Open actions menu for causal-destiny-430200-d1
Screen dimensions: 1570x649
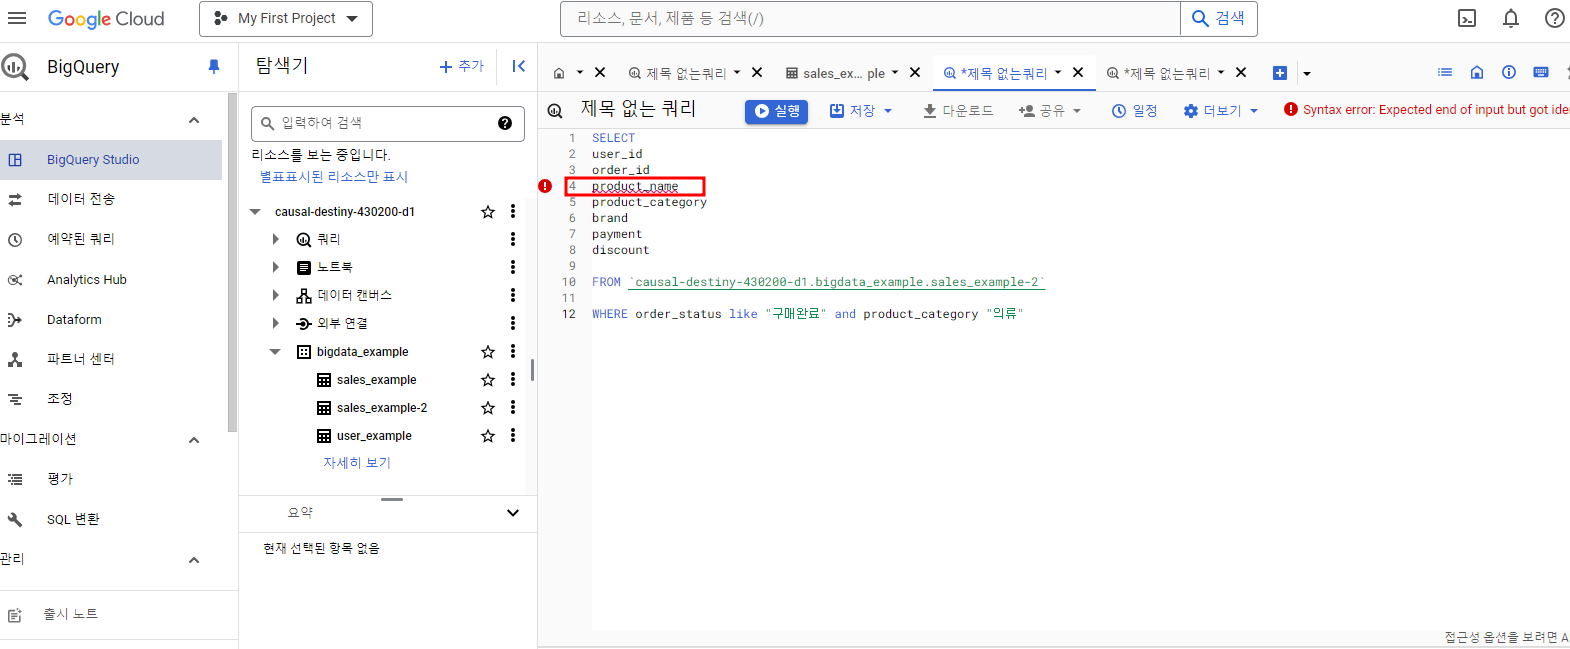click(x=513, y=211)
